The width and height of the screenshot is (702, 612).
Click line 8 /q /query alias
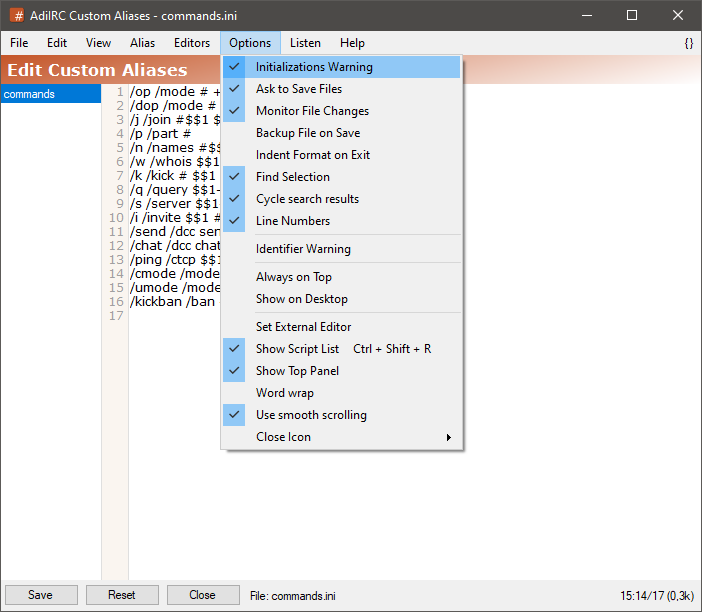(x=175, y=189)
